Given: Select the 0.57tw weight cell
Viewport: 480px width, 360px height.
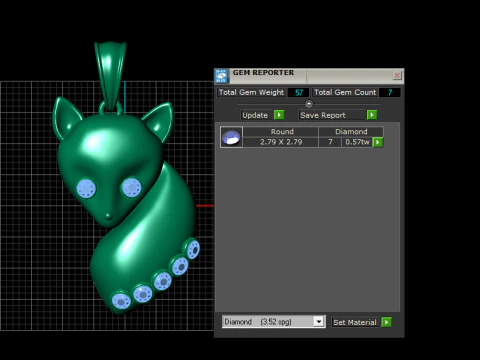Looking at the screenshot, I should click(x=357, y=142).
